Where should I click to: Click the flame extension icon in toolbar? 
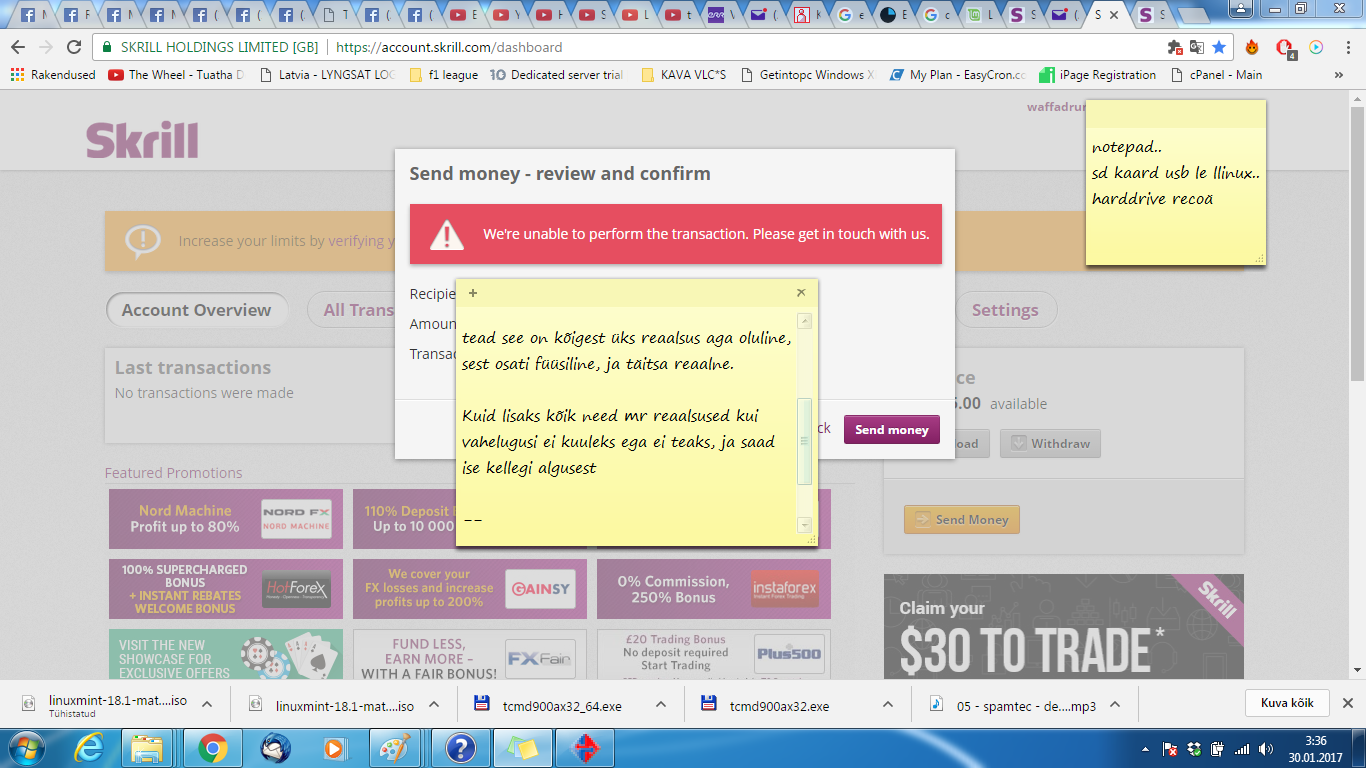coord(1252,47)
